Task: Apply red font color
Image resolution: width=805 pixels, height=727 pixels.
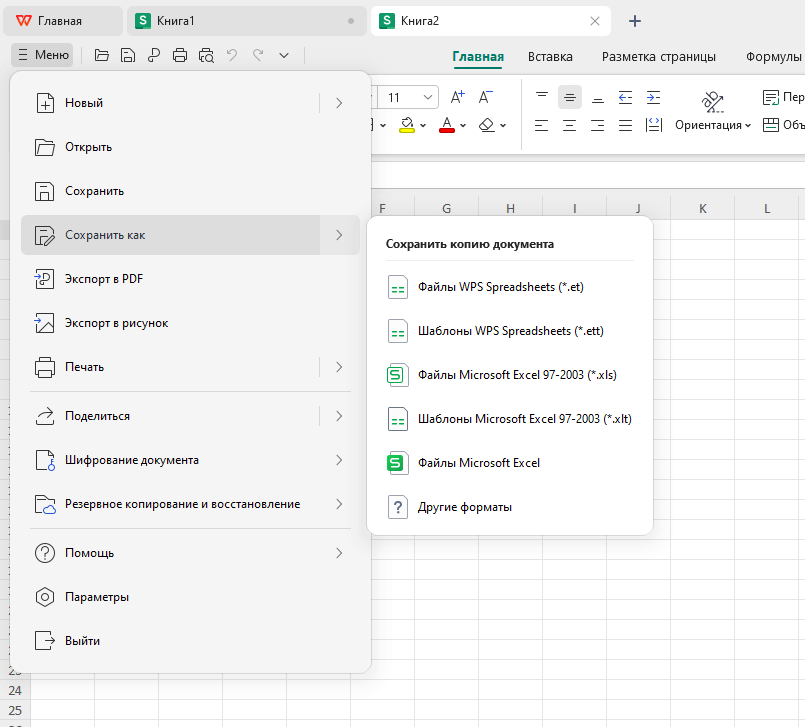Action: [x=447, y=125]
